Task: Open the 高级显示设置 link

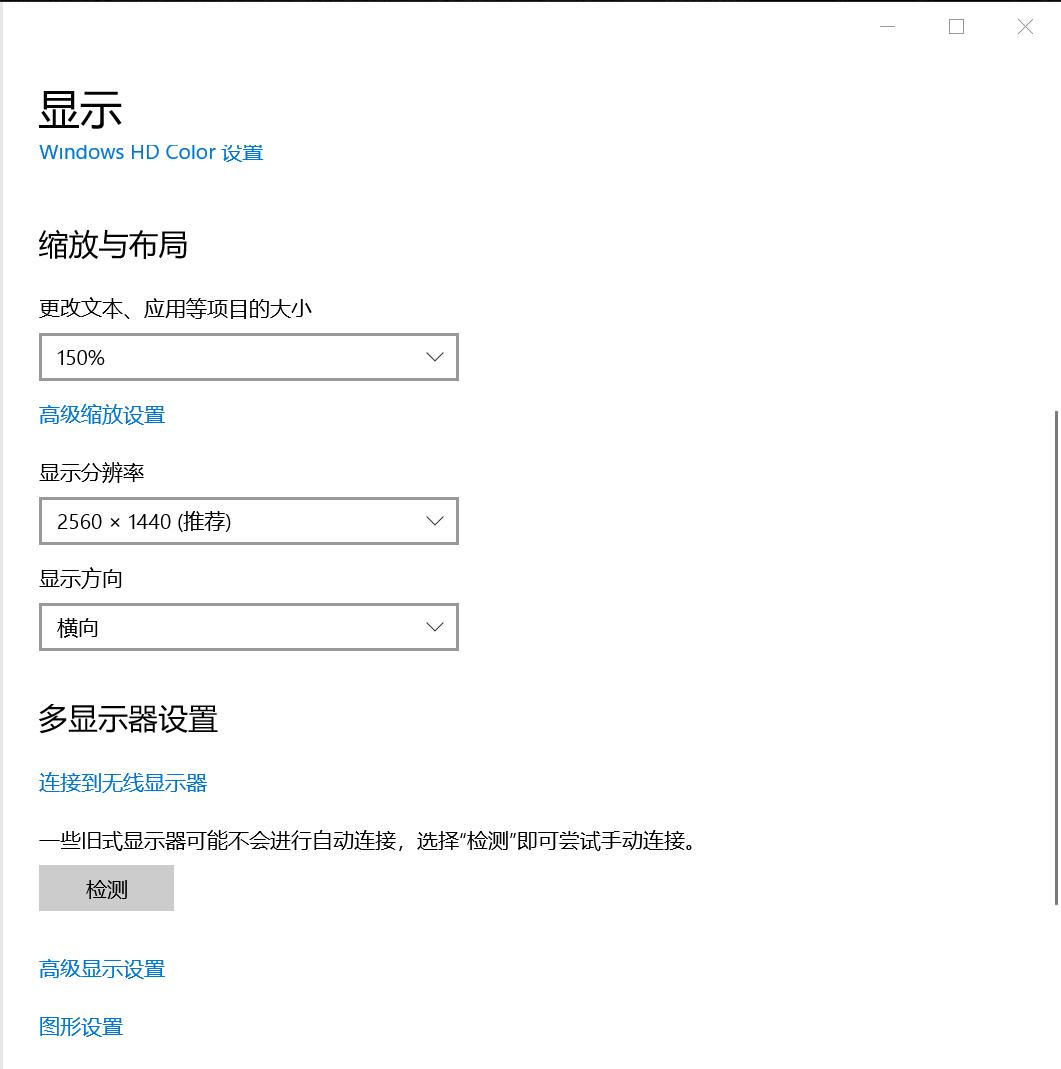Action: pyautogui.click(x=102, y=968)
